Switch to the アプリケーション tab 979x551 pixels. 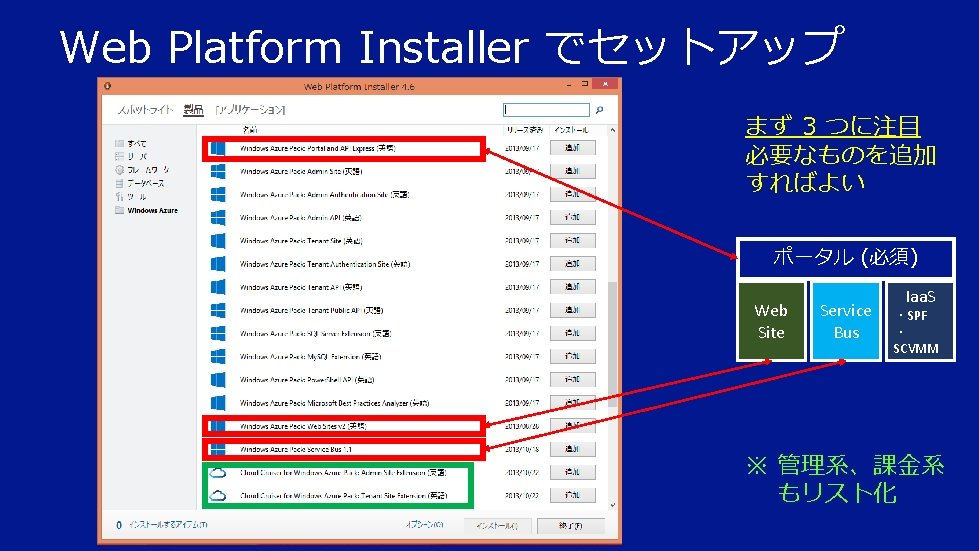coord(250,110)
